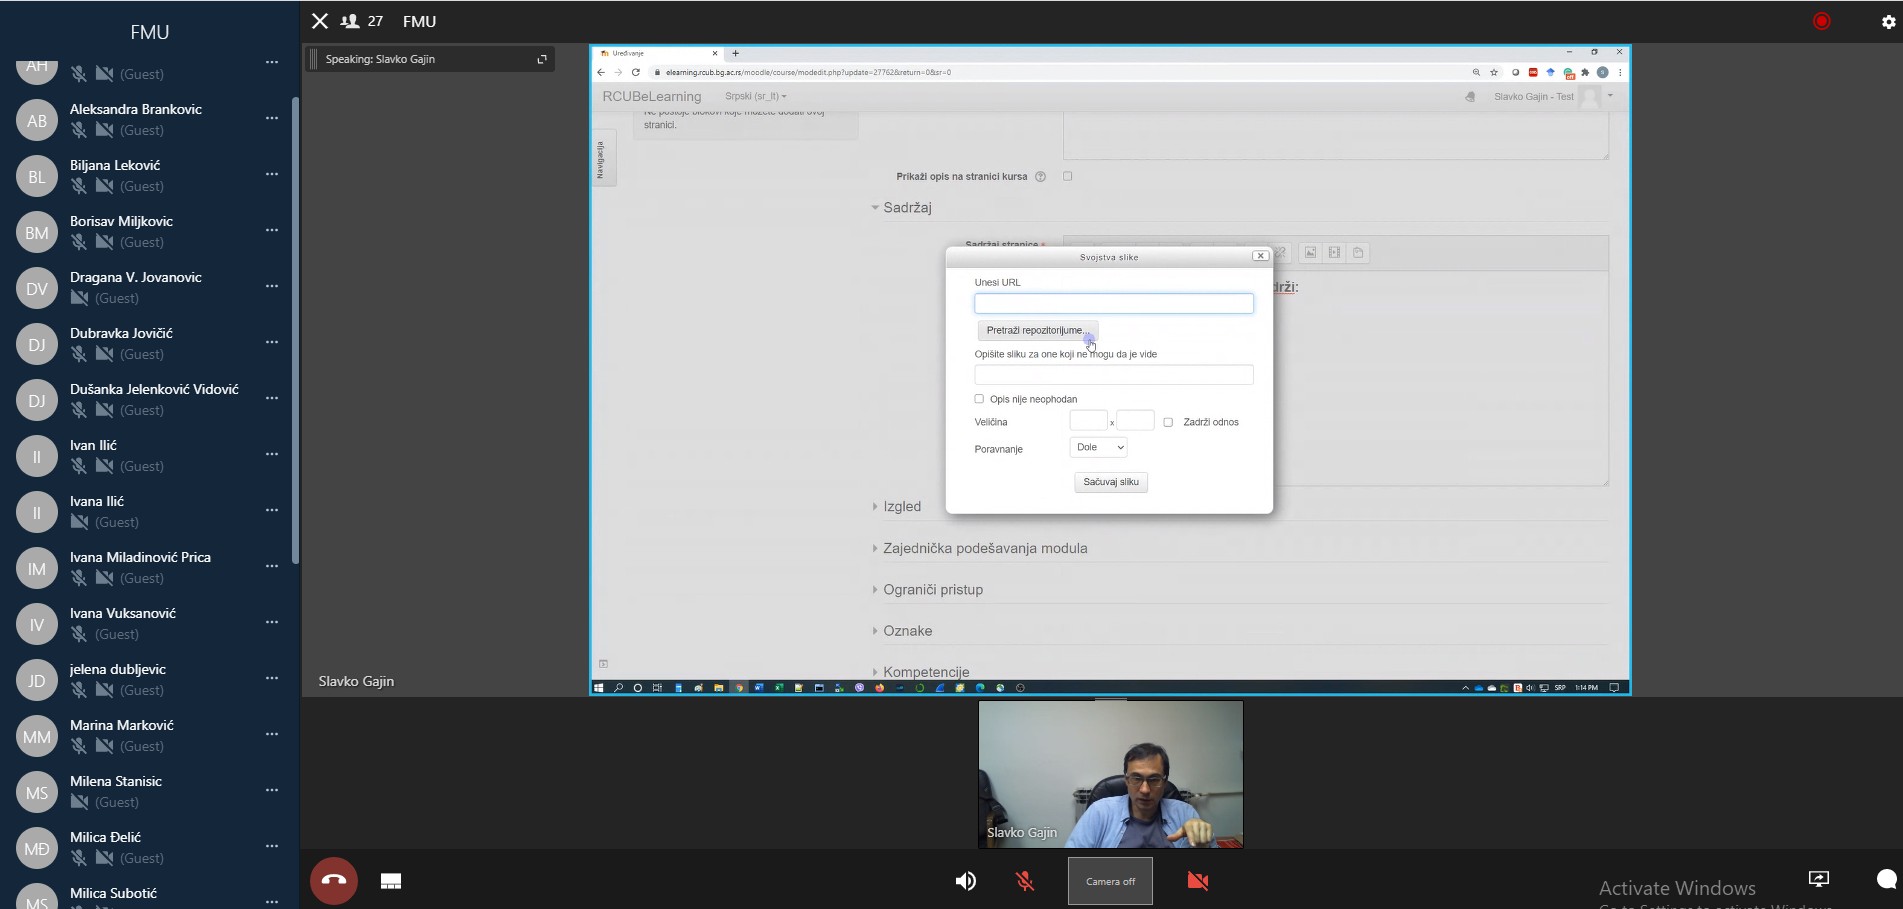Select participant Milica Subotić name
1903x909 pixels.
(113, 893)
